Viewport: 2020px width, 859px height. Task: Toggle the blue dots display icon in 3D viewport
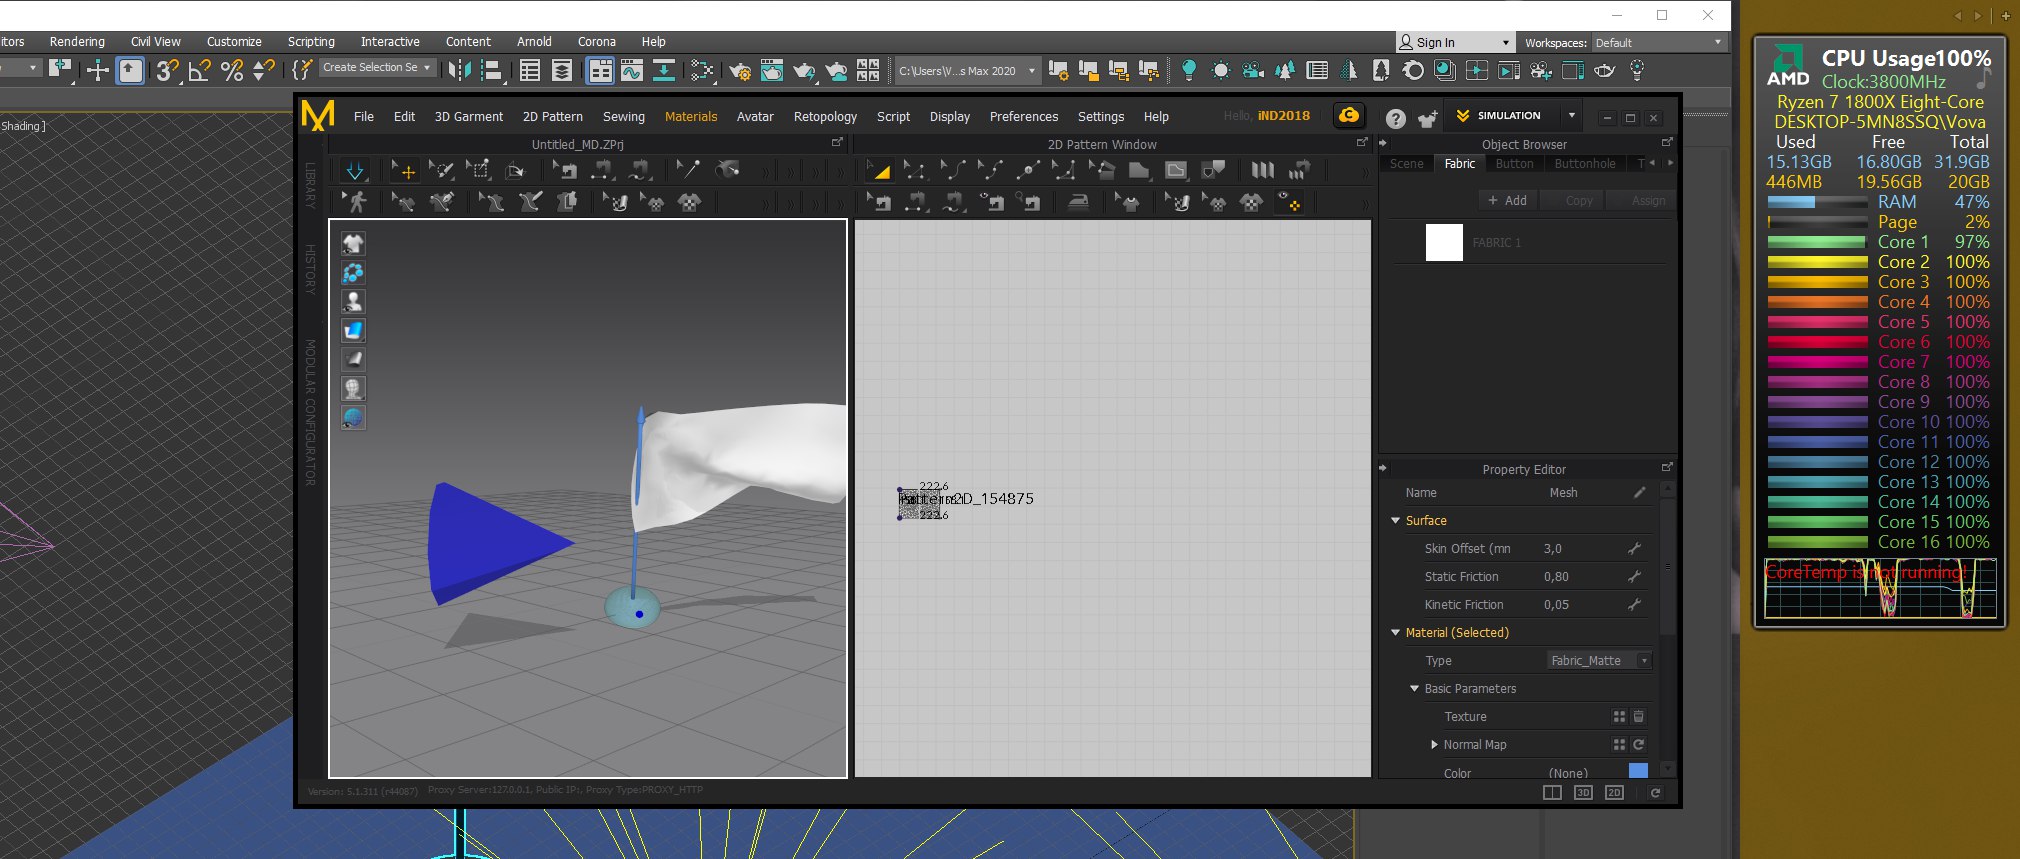[353, 273]
